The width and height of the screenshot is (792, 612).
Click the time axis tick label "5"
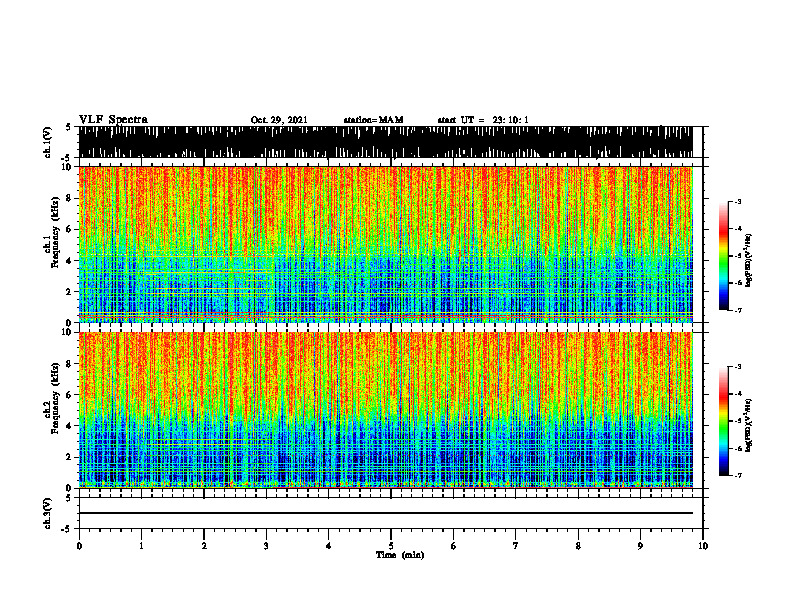pos(391,546)
